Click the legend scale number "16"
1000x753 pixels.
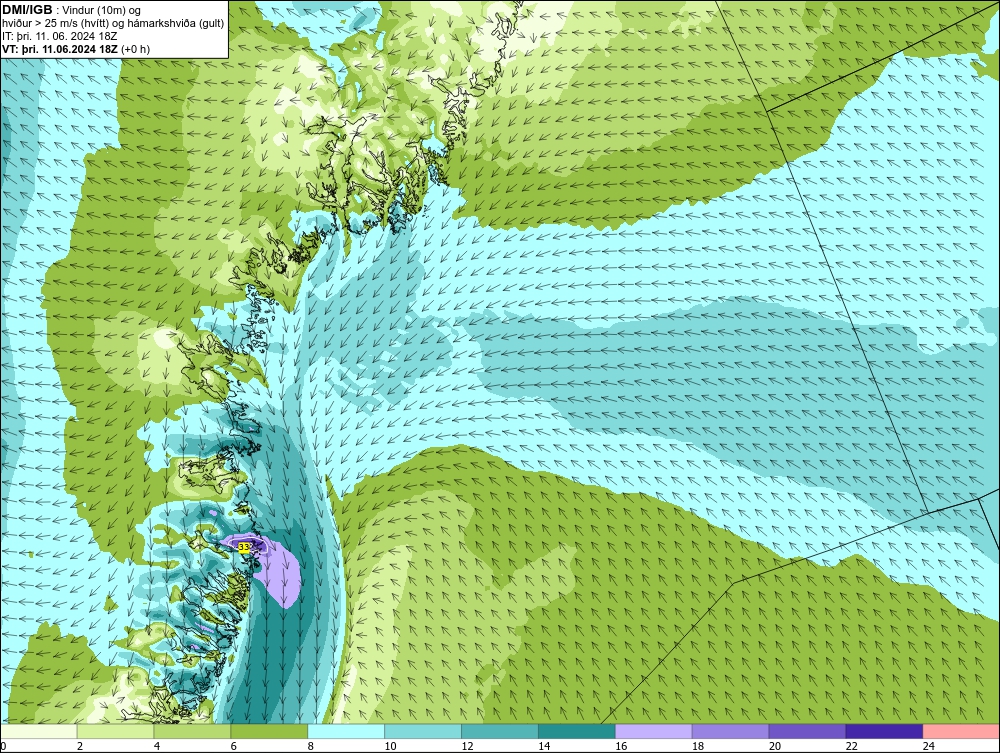(x=621, y=746)
